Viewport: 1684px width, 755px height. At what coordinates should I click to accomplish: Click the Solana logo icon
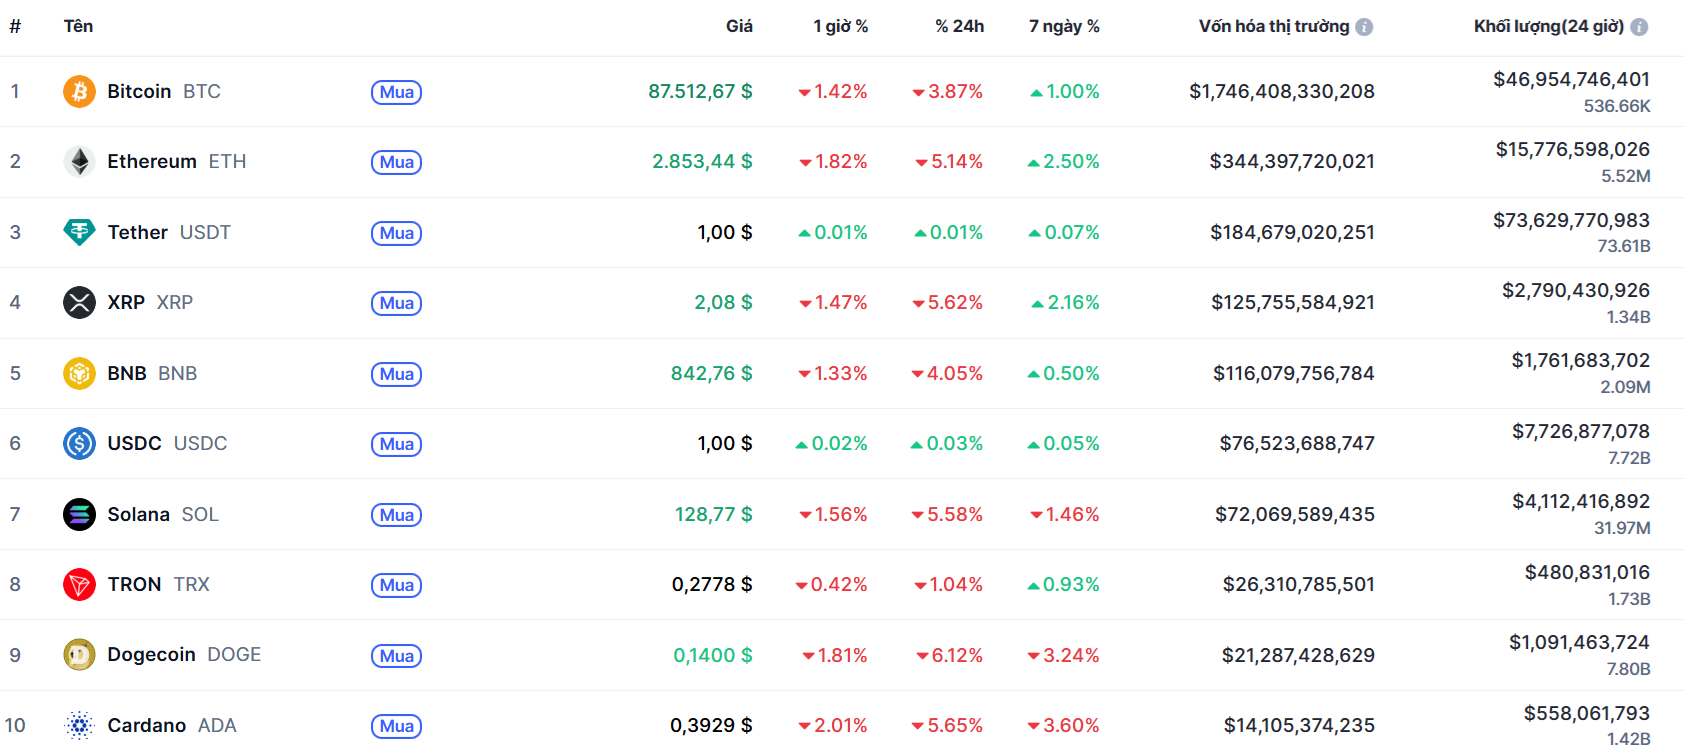pos(79,514)
